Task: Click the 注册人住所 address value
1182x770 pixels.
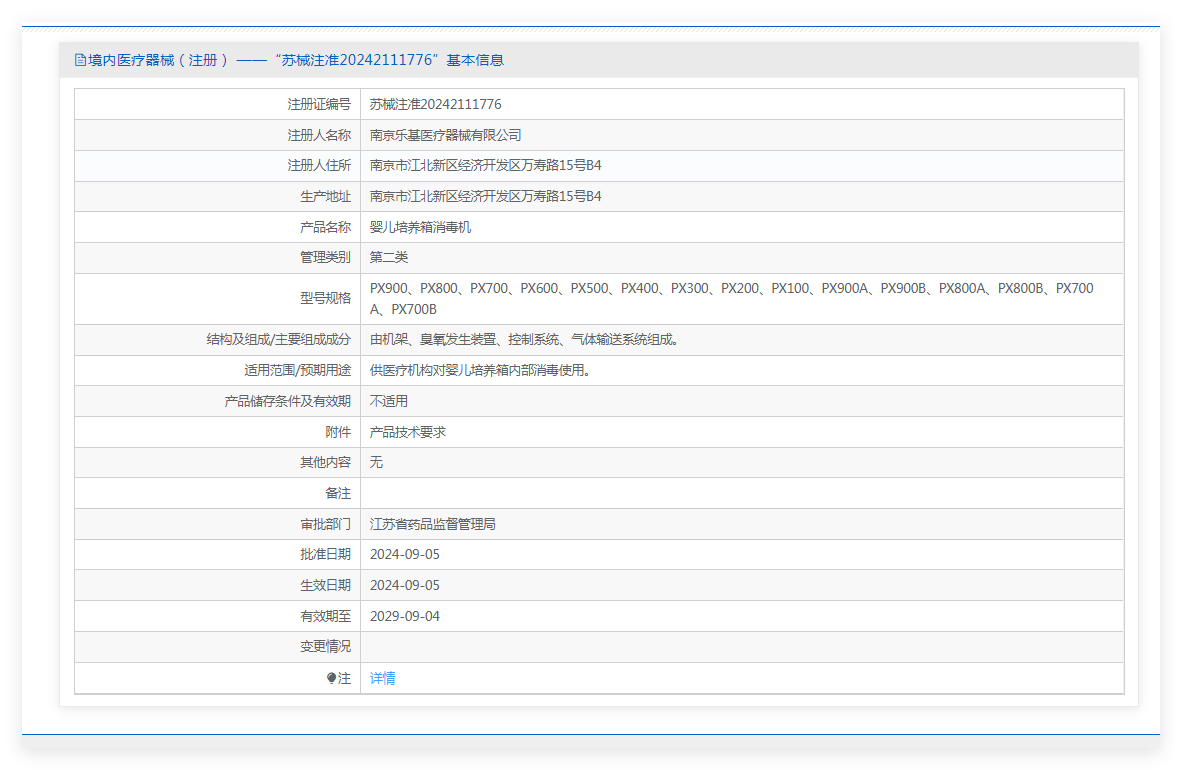Action: pos(485,165)
